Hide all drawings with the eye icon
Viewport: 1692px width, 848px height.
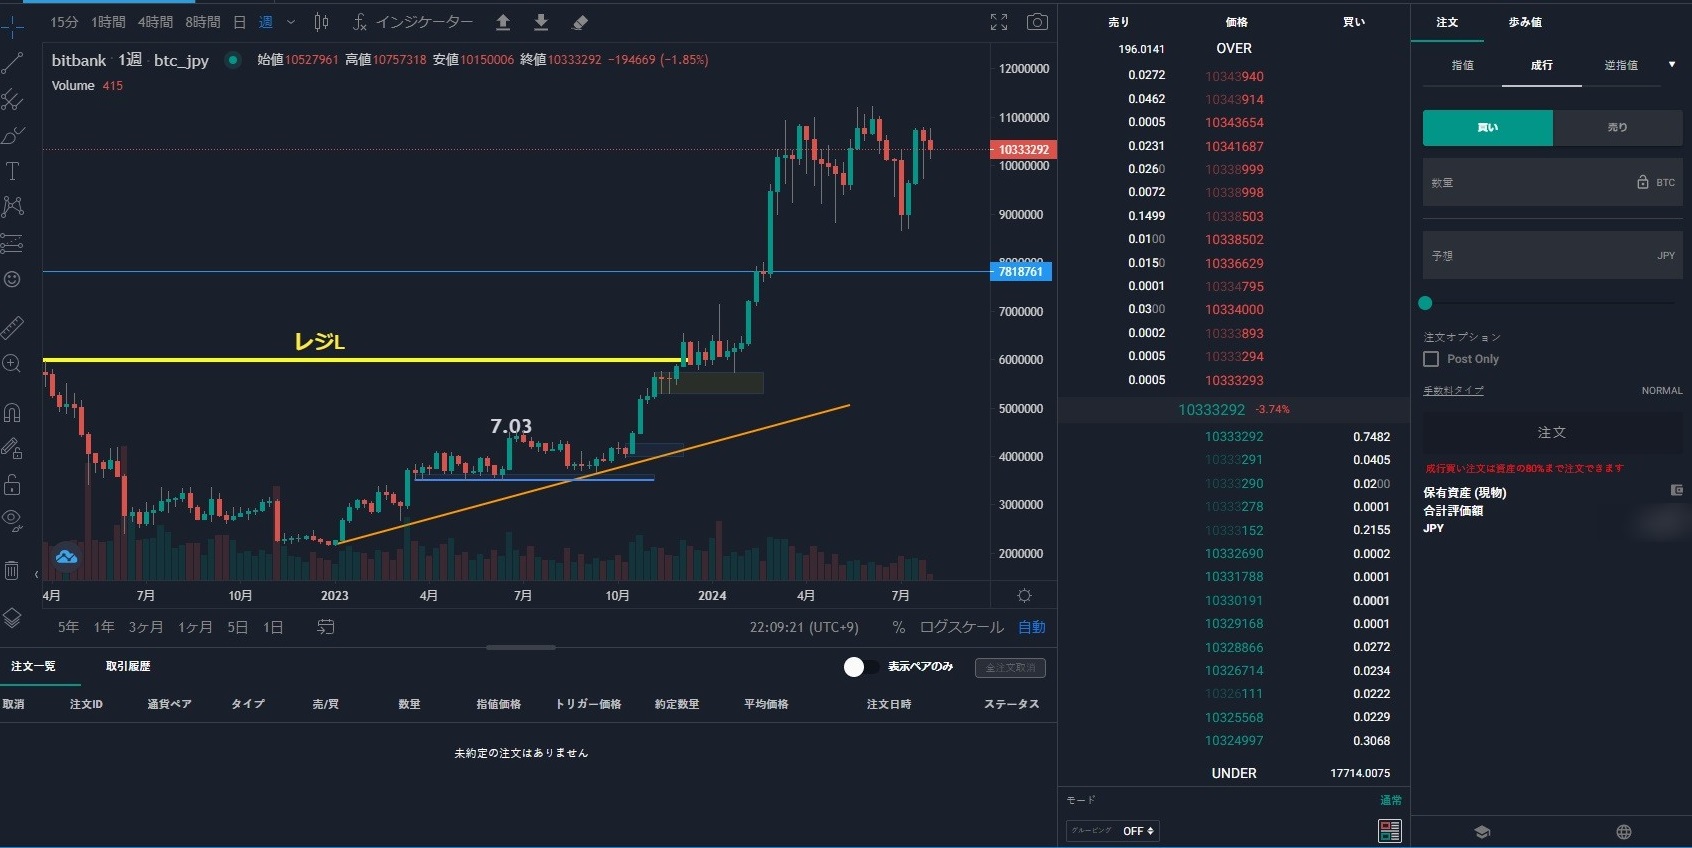(12, 519)
